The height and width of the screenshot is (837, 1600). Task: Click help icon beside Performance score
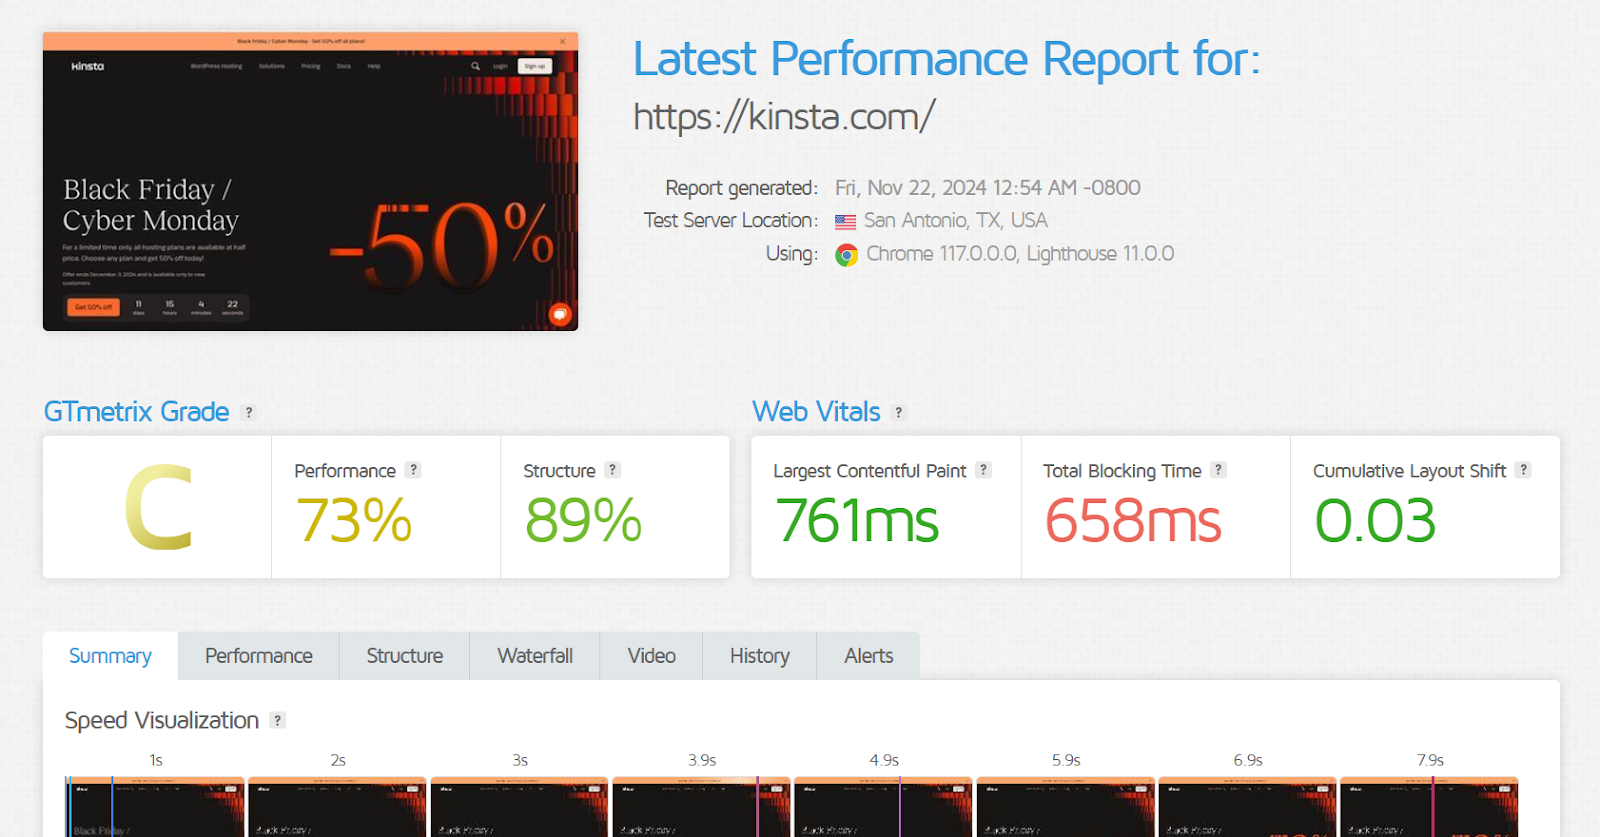413,470
